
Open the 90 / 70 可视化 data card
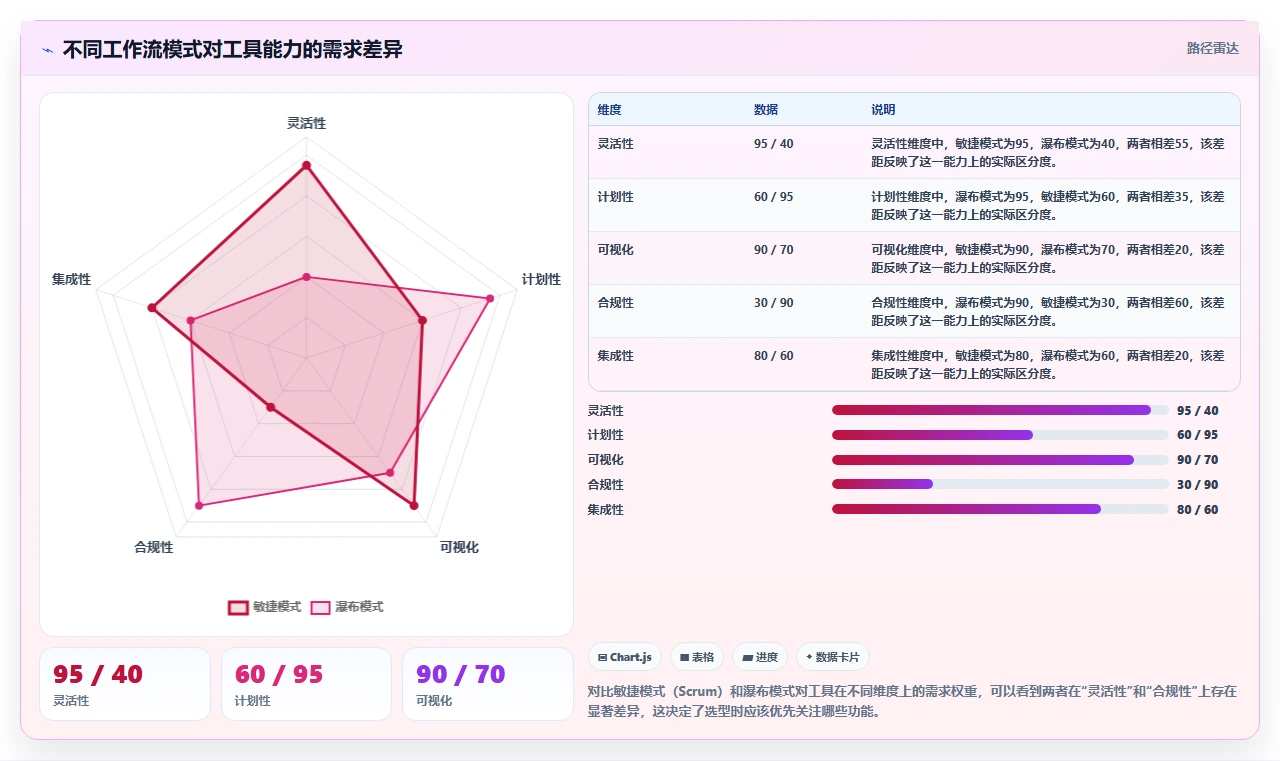tap(488, 684)
